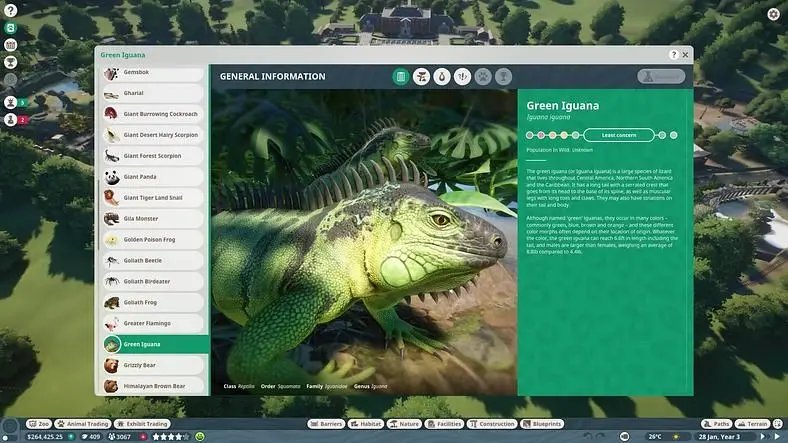Select Giant Tiger Land Snail entry
The width and height of the screenshot is (788, 443).
point(153,198)
